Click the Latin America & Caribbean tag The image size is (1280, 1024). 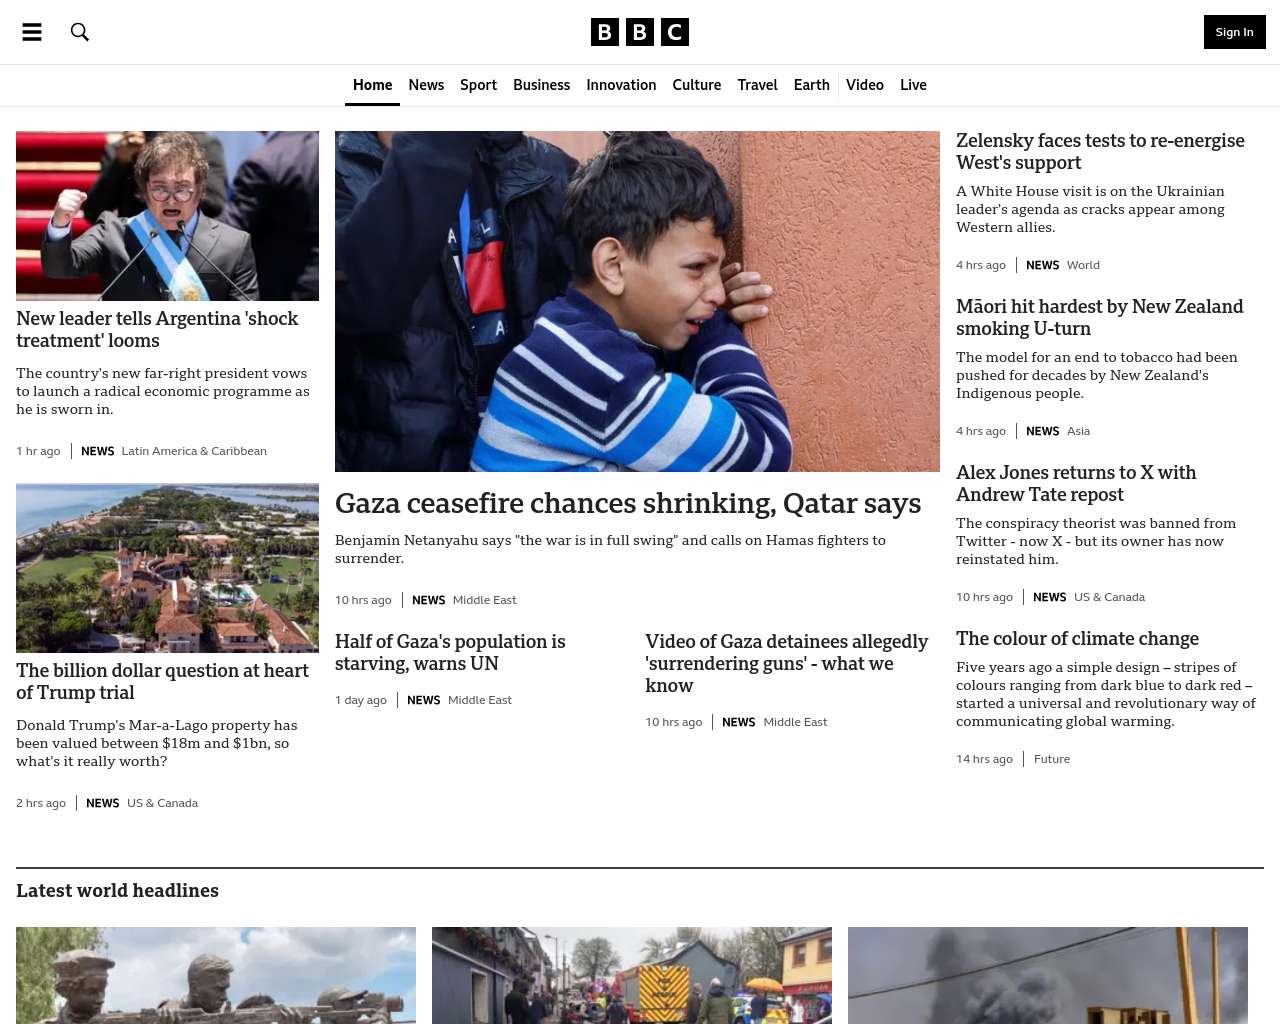[x=194, y=451]
